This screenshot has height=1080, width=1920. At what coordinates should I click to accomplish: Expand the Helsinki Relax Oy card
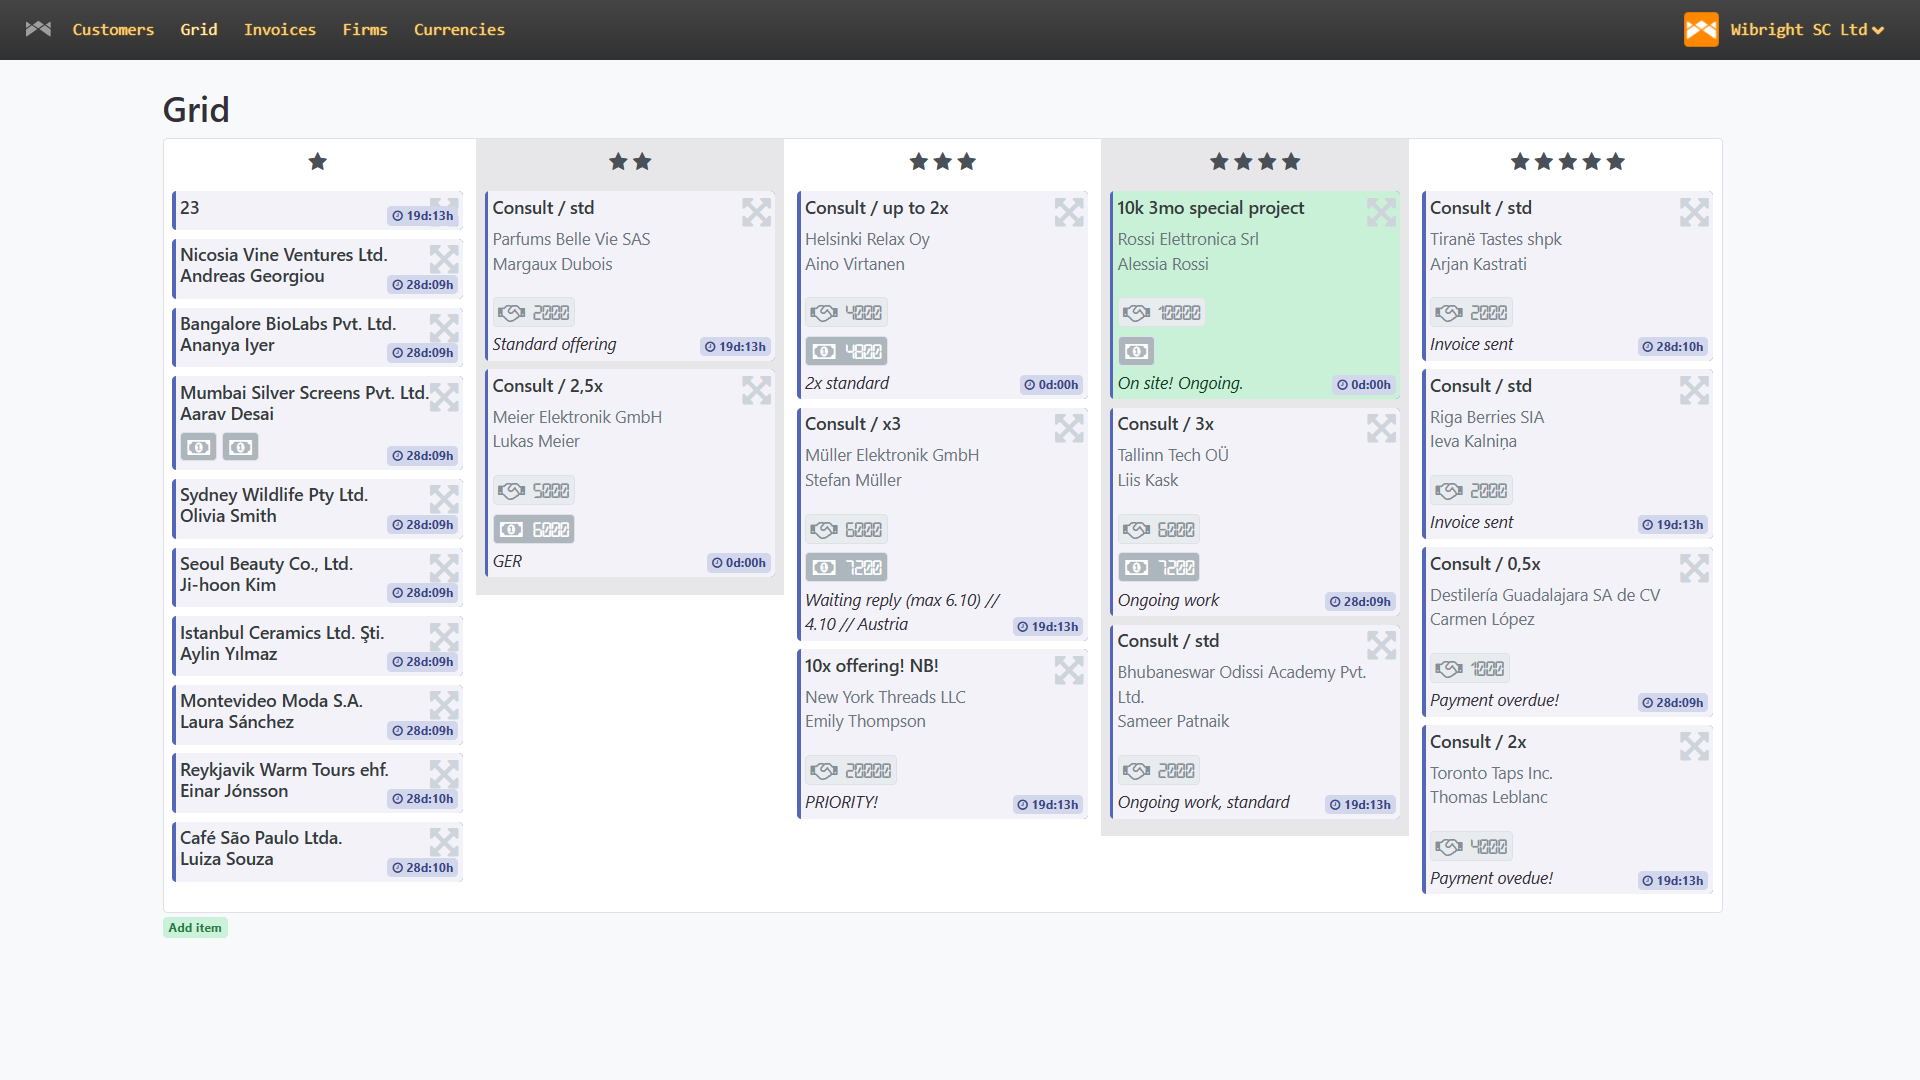[1069, 212]
